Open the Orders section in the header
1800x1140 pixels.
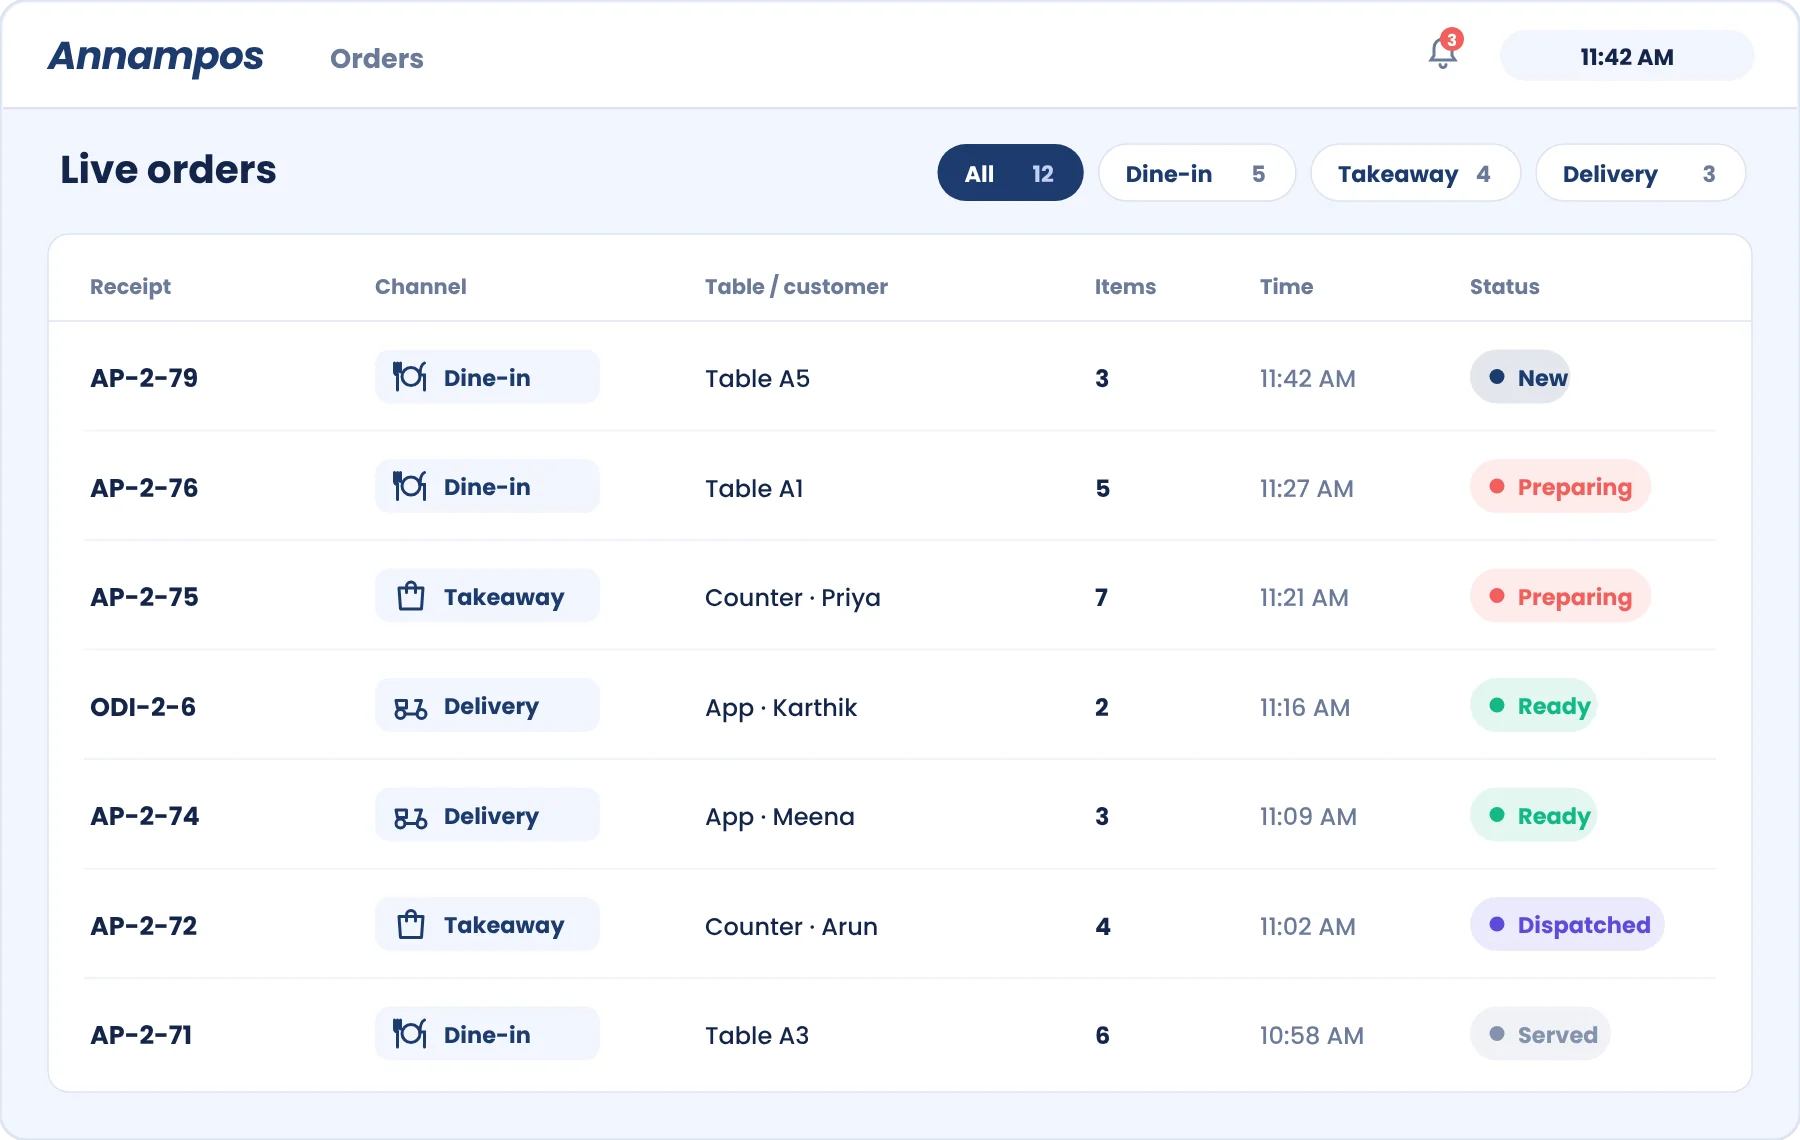(x=377, y=59)
